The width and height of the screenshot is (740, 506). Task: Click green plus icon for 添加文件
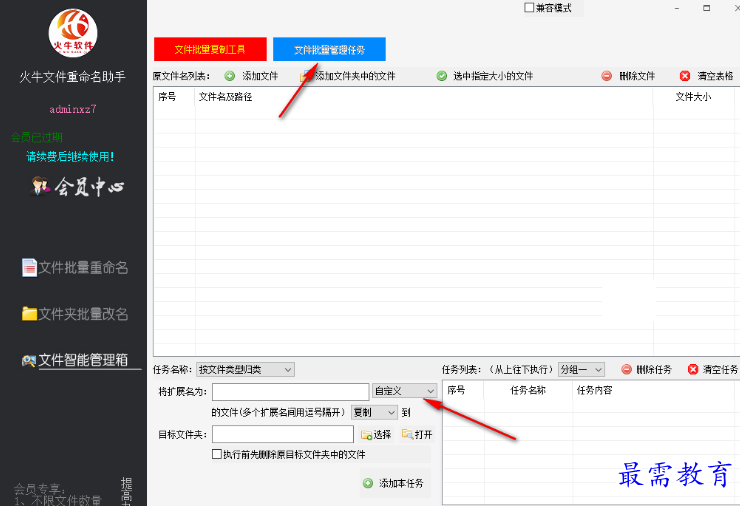point(230,76)
